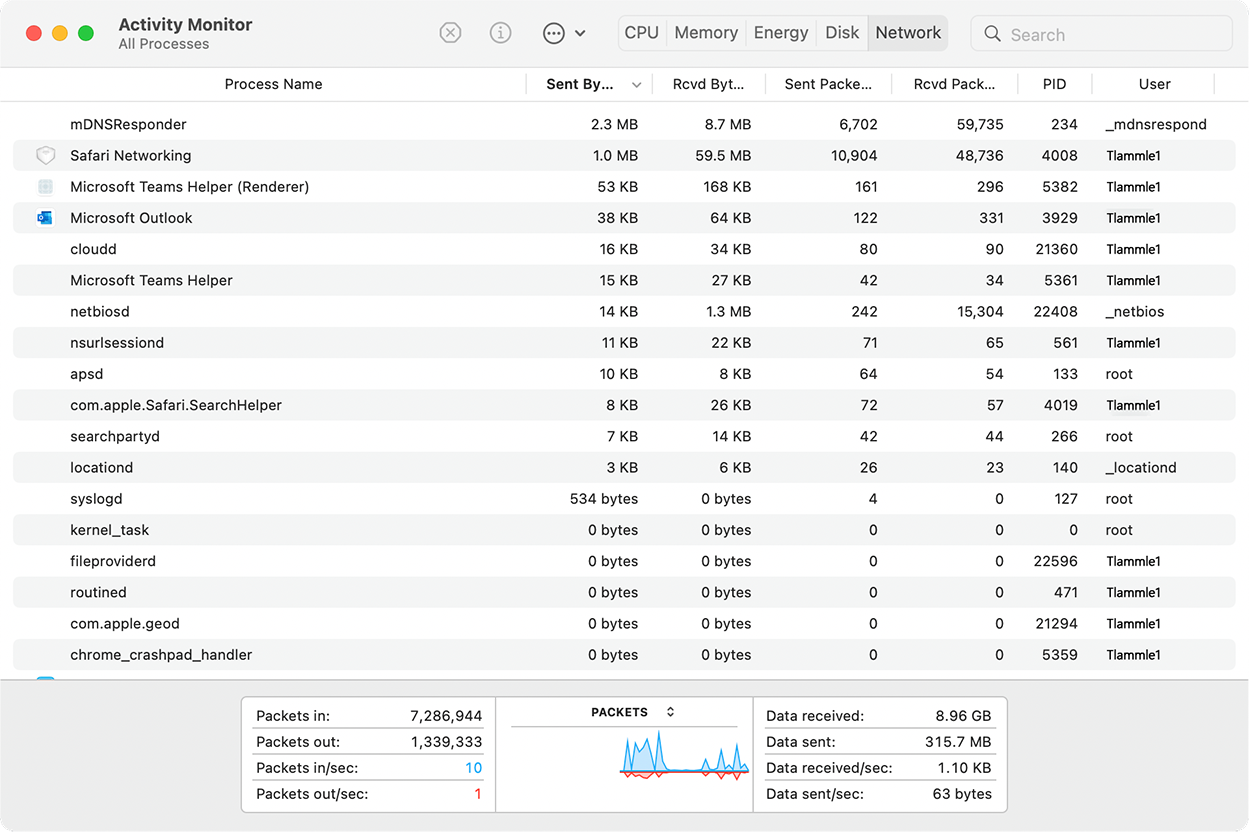This screenshot has height=832, width=1250.
Task: Switch to the Memory tab
Action: click(705, 32)
